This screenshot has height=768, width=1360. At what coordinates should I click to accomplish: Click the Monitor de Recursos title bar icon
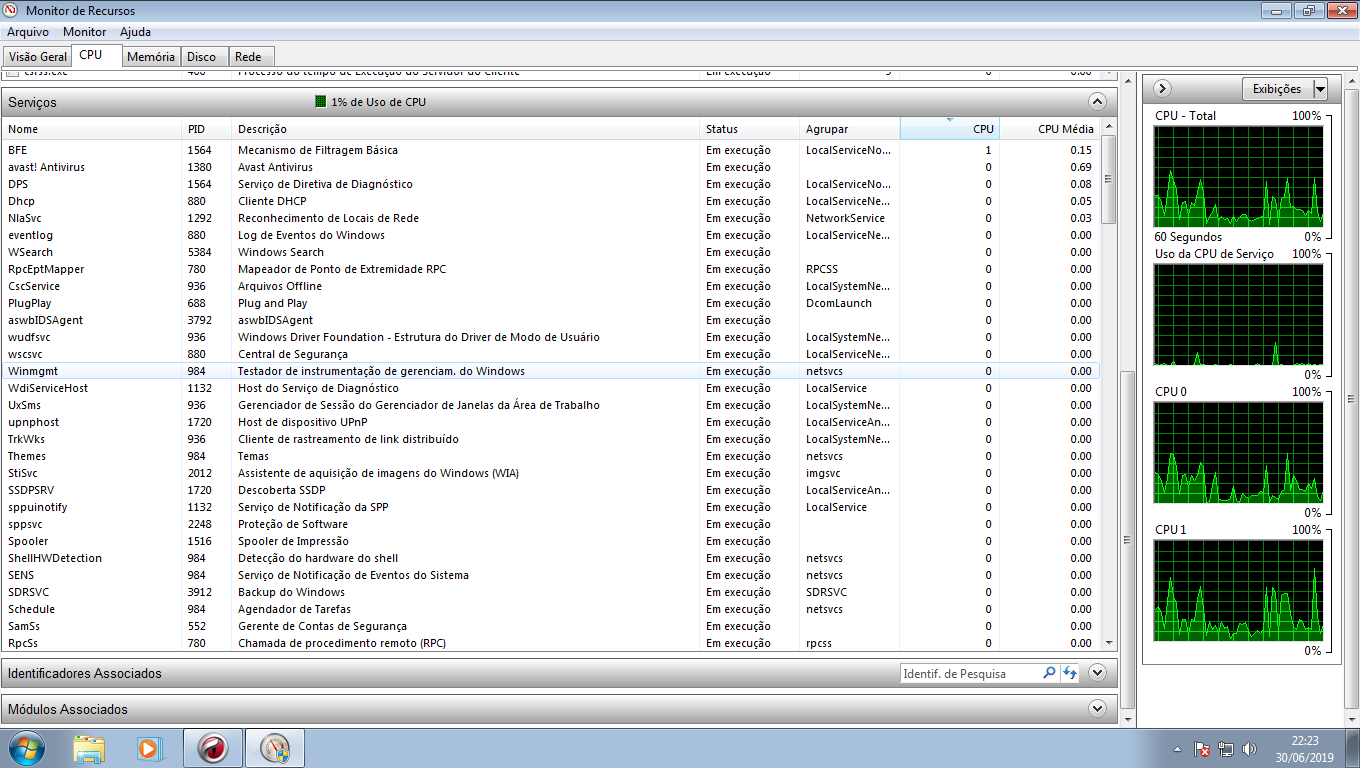[11, 10]
